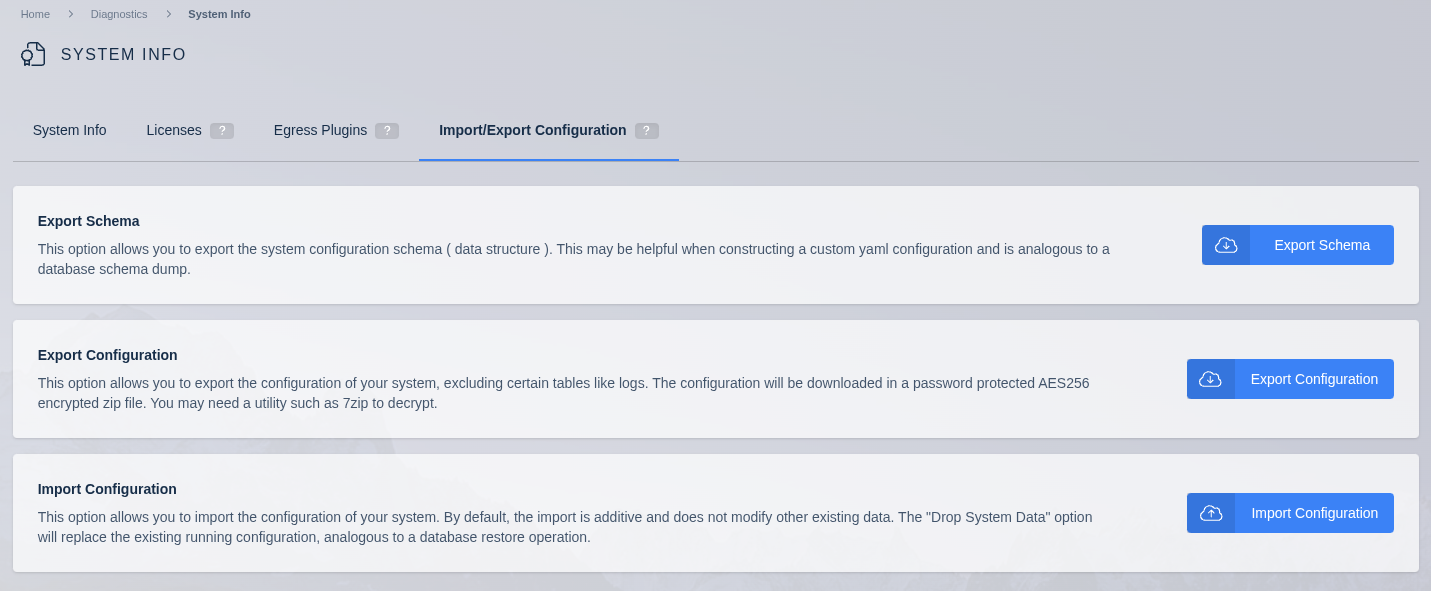Image resolution: width=1431 pixels, height=591 pixels.
Task: Switch to the Egress Plugins tab
Action: click(319, 130)
